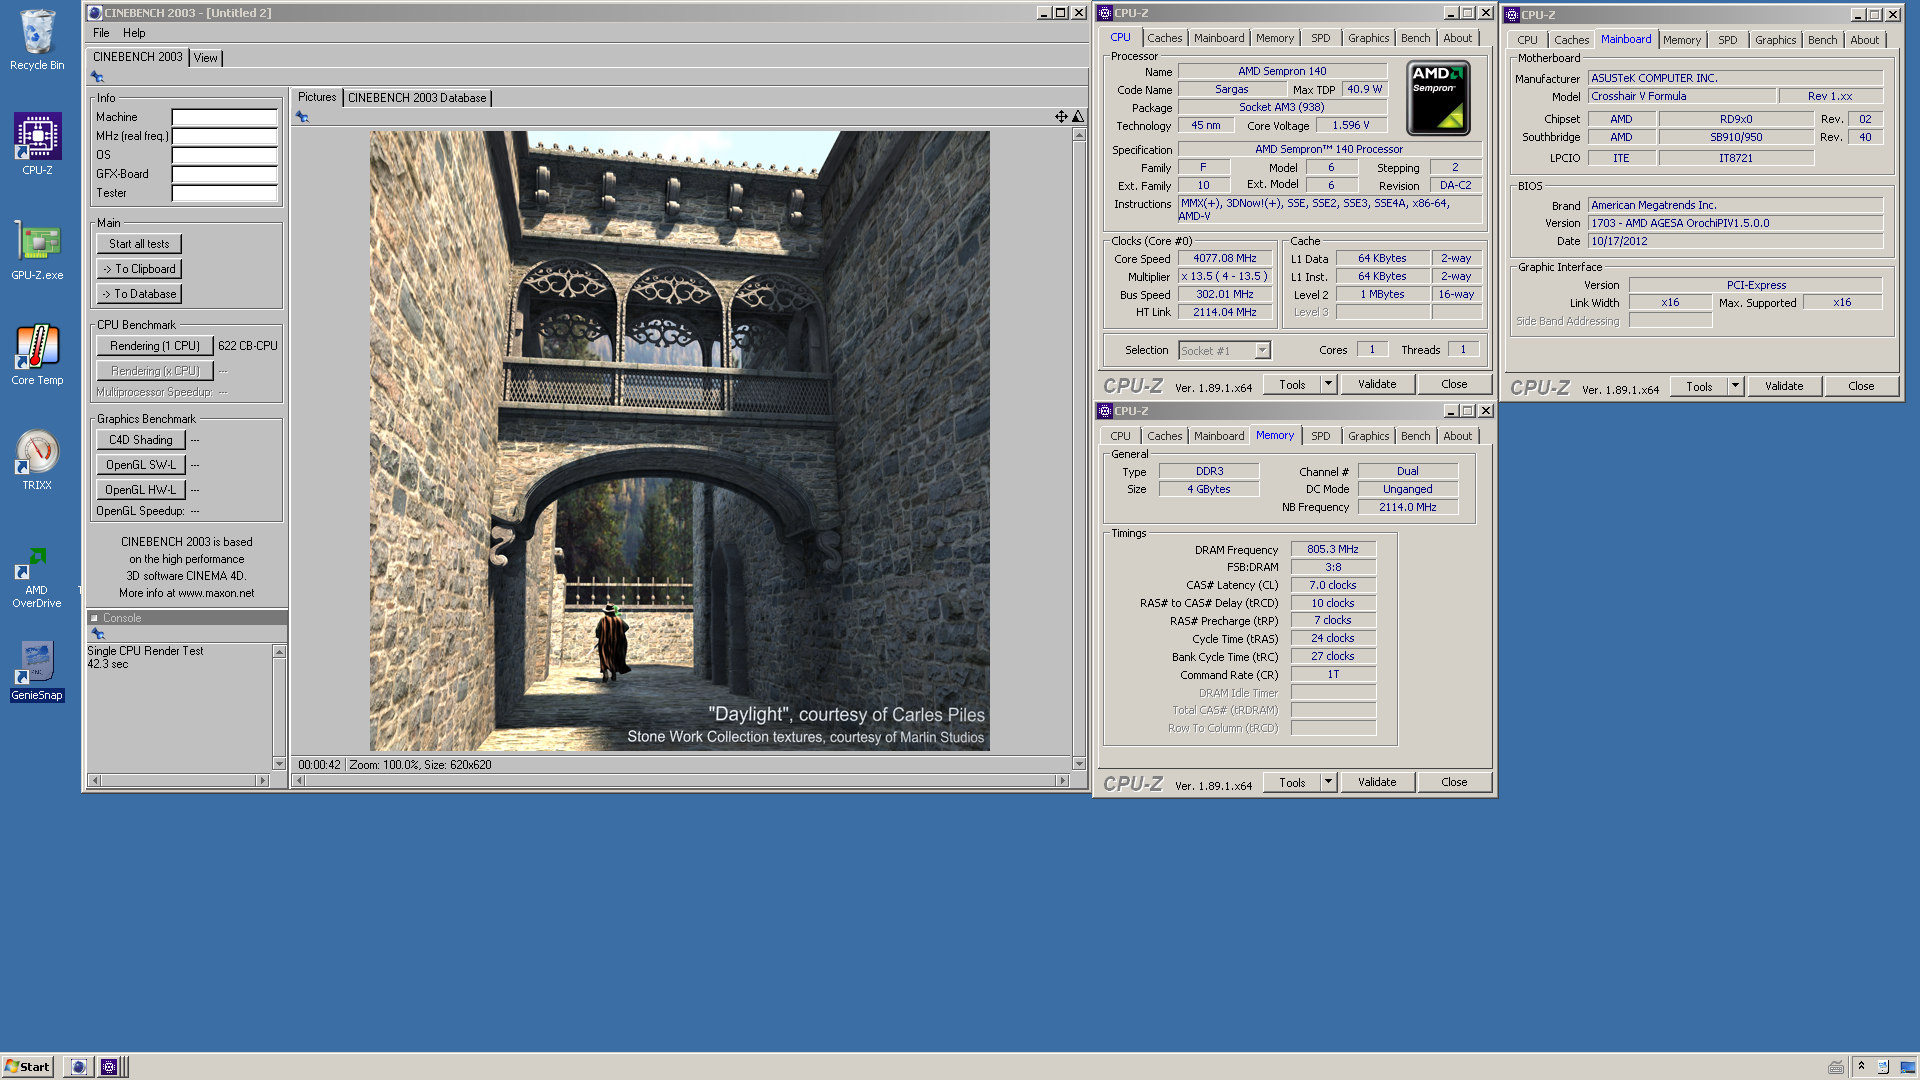Launch the CPU-Z desktop shortcut

(x=37, y=143)
